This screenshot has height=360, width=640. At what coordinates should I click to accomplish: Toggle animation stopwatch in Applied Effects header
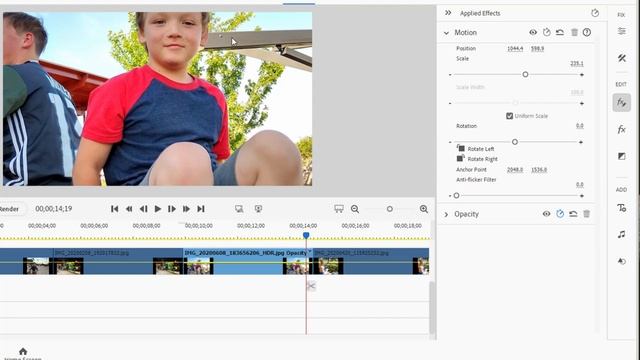click(595, 13)
